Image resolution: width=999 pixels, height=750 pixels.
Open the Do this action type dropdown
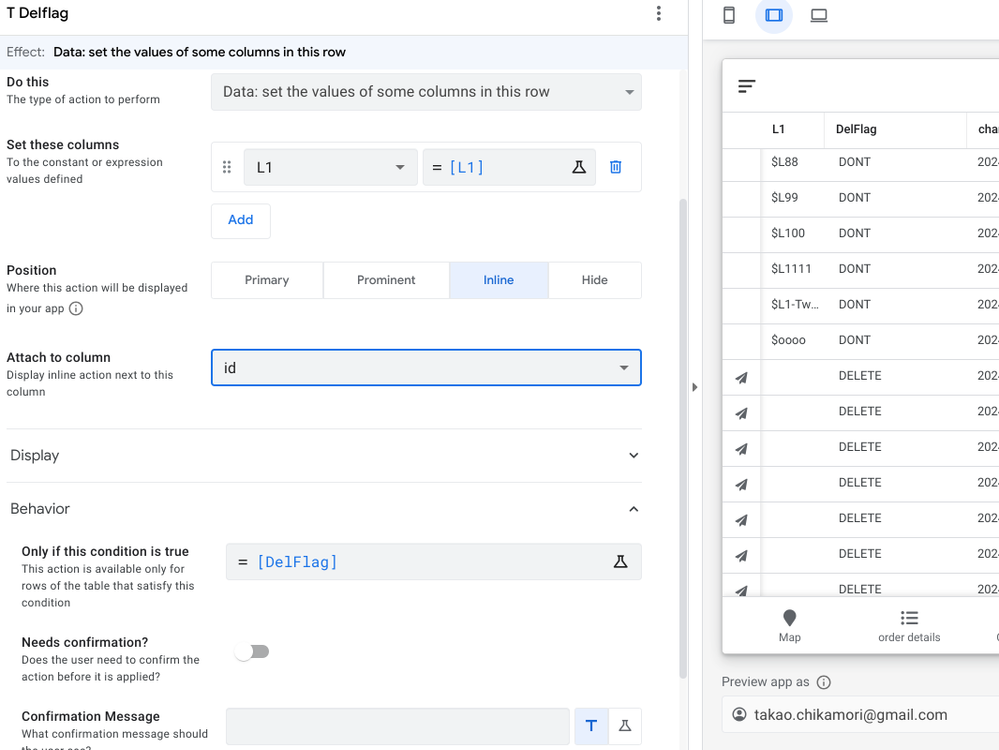[426, 92]
